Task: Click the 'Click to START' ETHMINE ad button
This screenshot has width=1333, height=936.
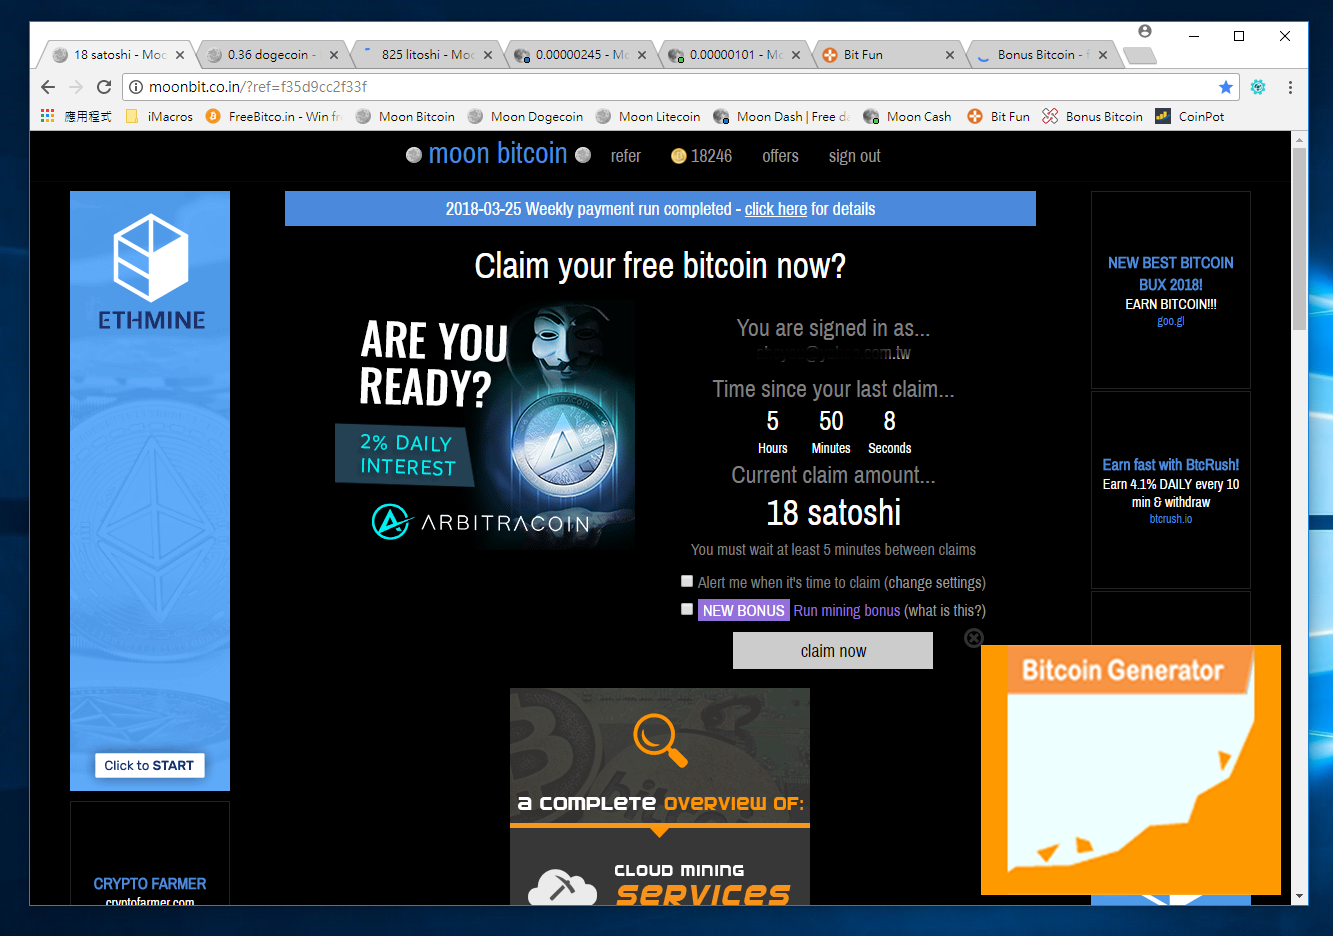Action: coord(149,766)
